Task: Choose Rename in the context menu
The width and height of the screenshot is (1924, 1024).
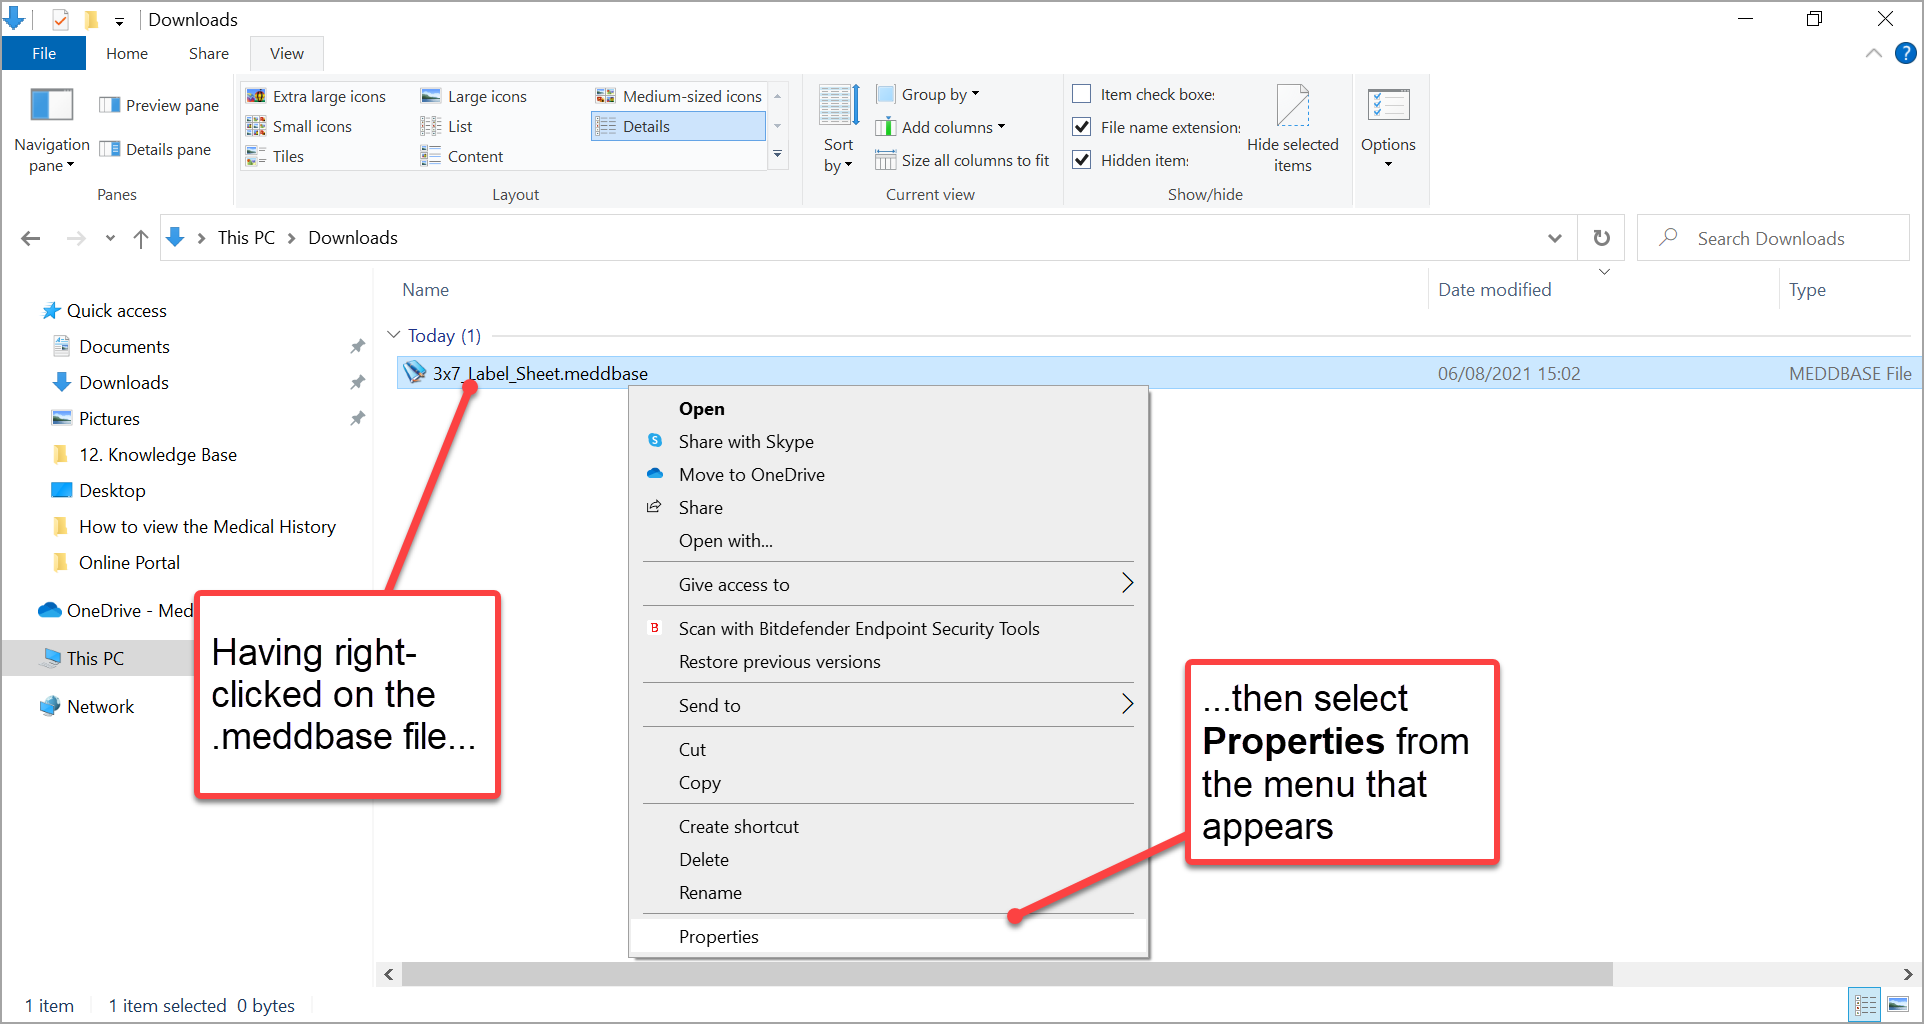Action: [x=710, y=893]
